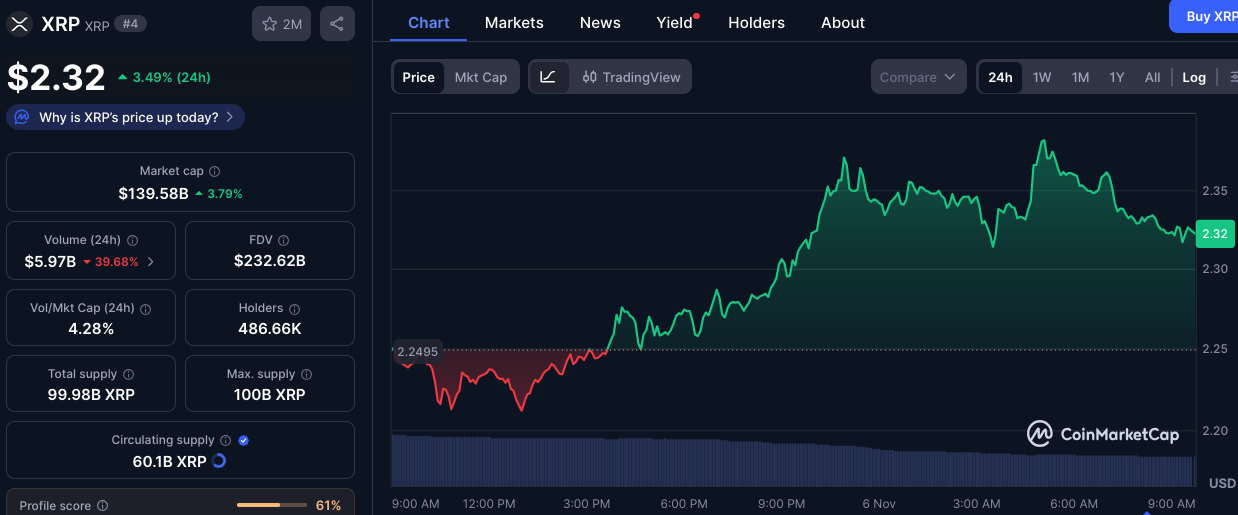Add XRP to watchlist with star button
Screen dimensions: 1238x515
click(281, 24)
